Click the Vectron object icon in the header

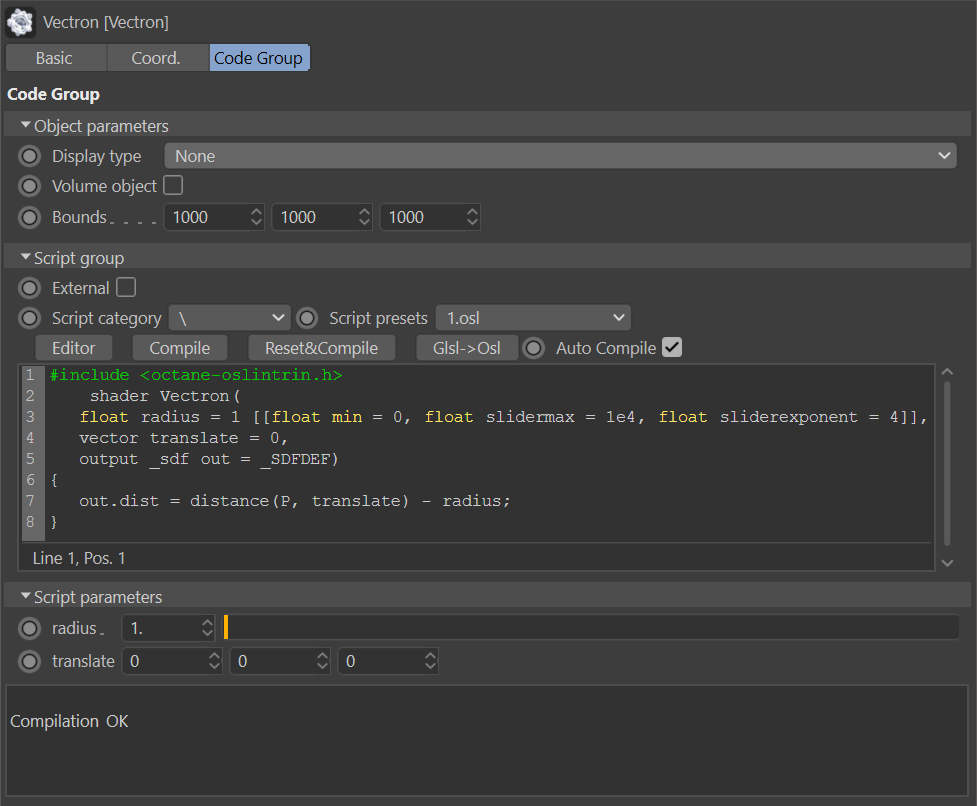click(x=20, y=22)
